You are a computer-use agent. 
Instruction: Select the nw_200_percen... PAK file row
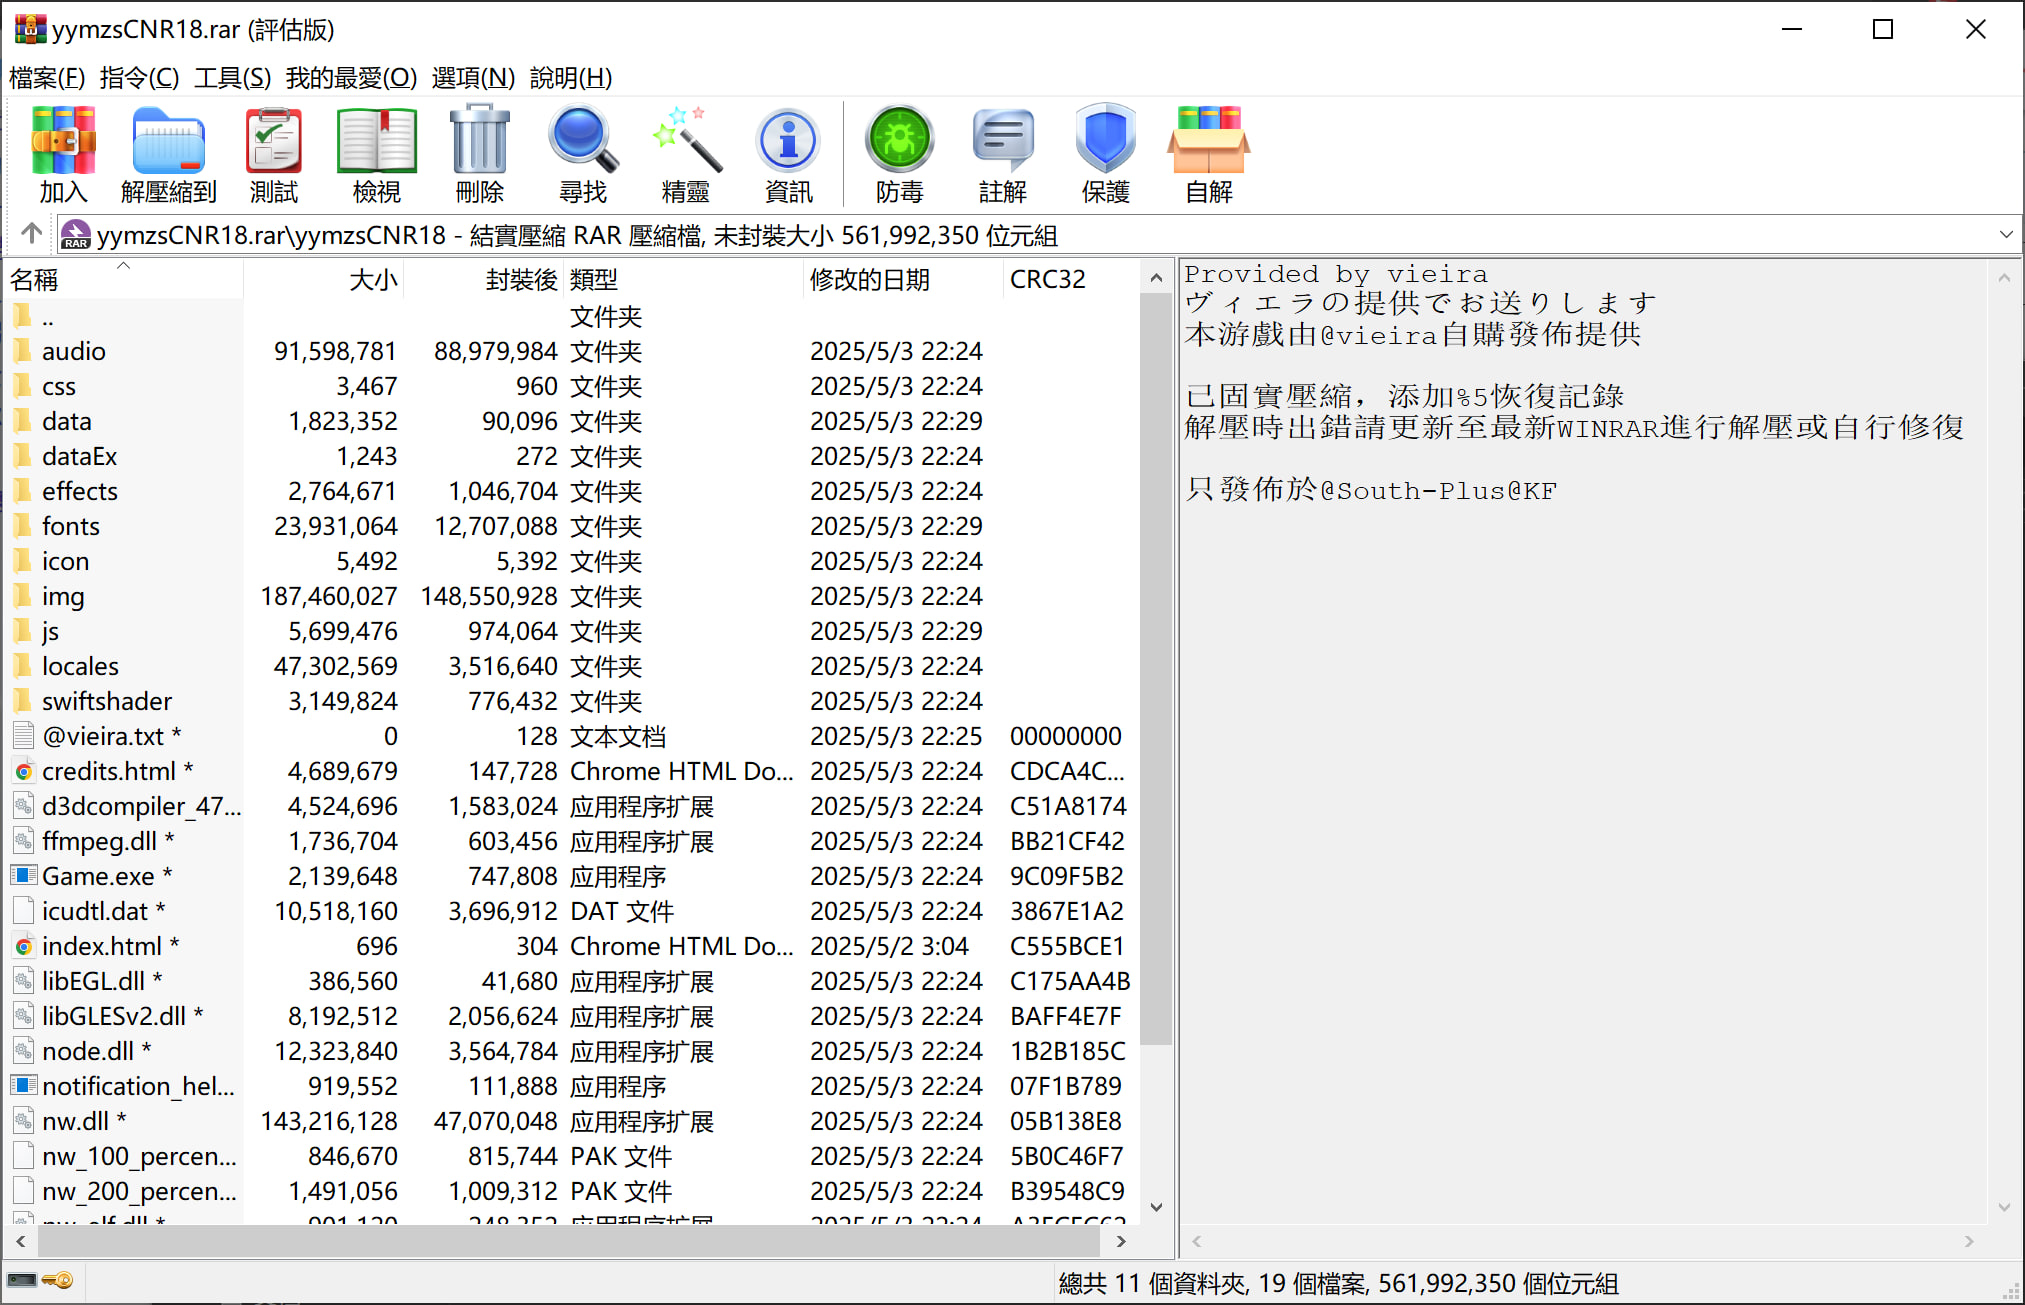573,1191
